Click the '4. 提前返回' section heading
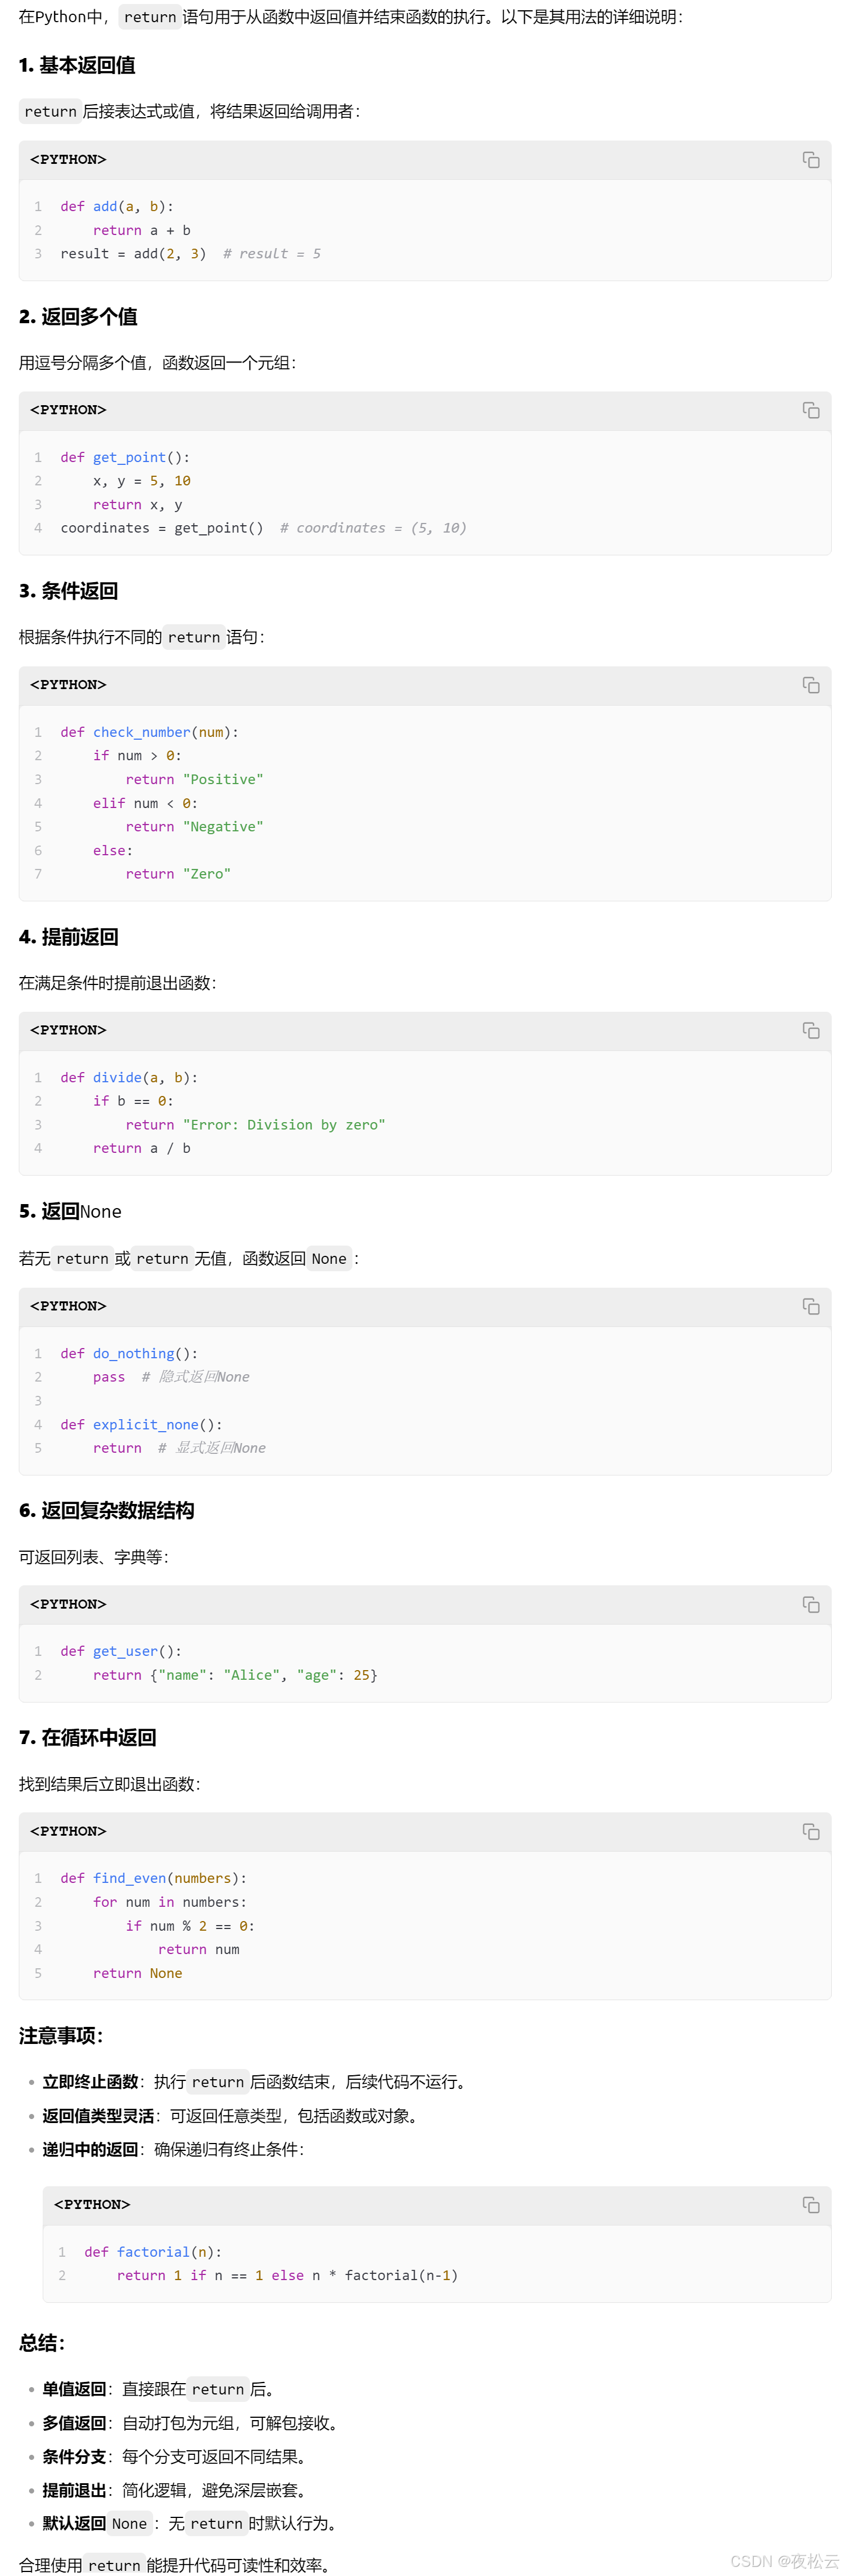842x2576 pixels. tap(69, 937)
